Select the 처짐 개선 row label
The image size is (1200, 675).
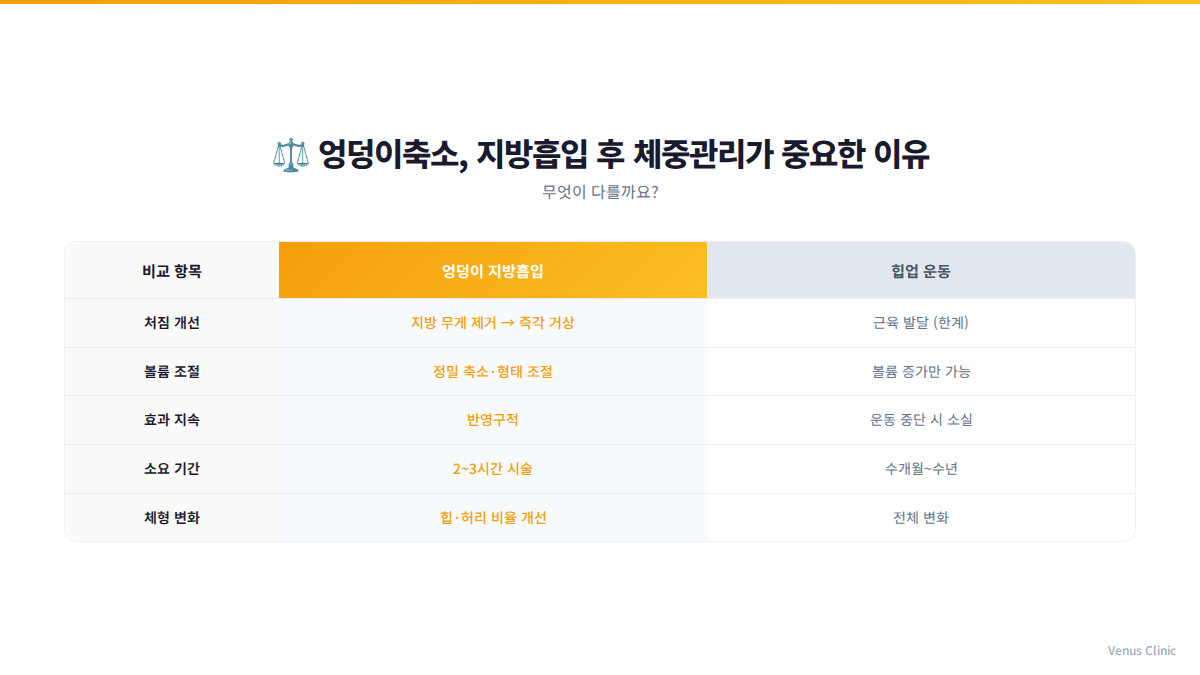point(172,323)
